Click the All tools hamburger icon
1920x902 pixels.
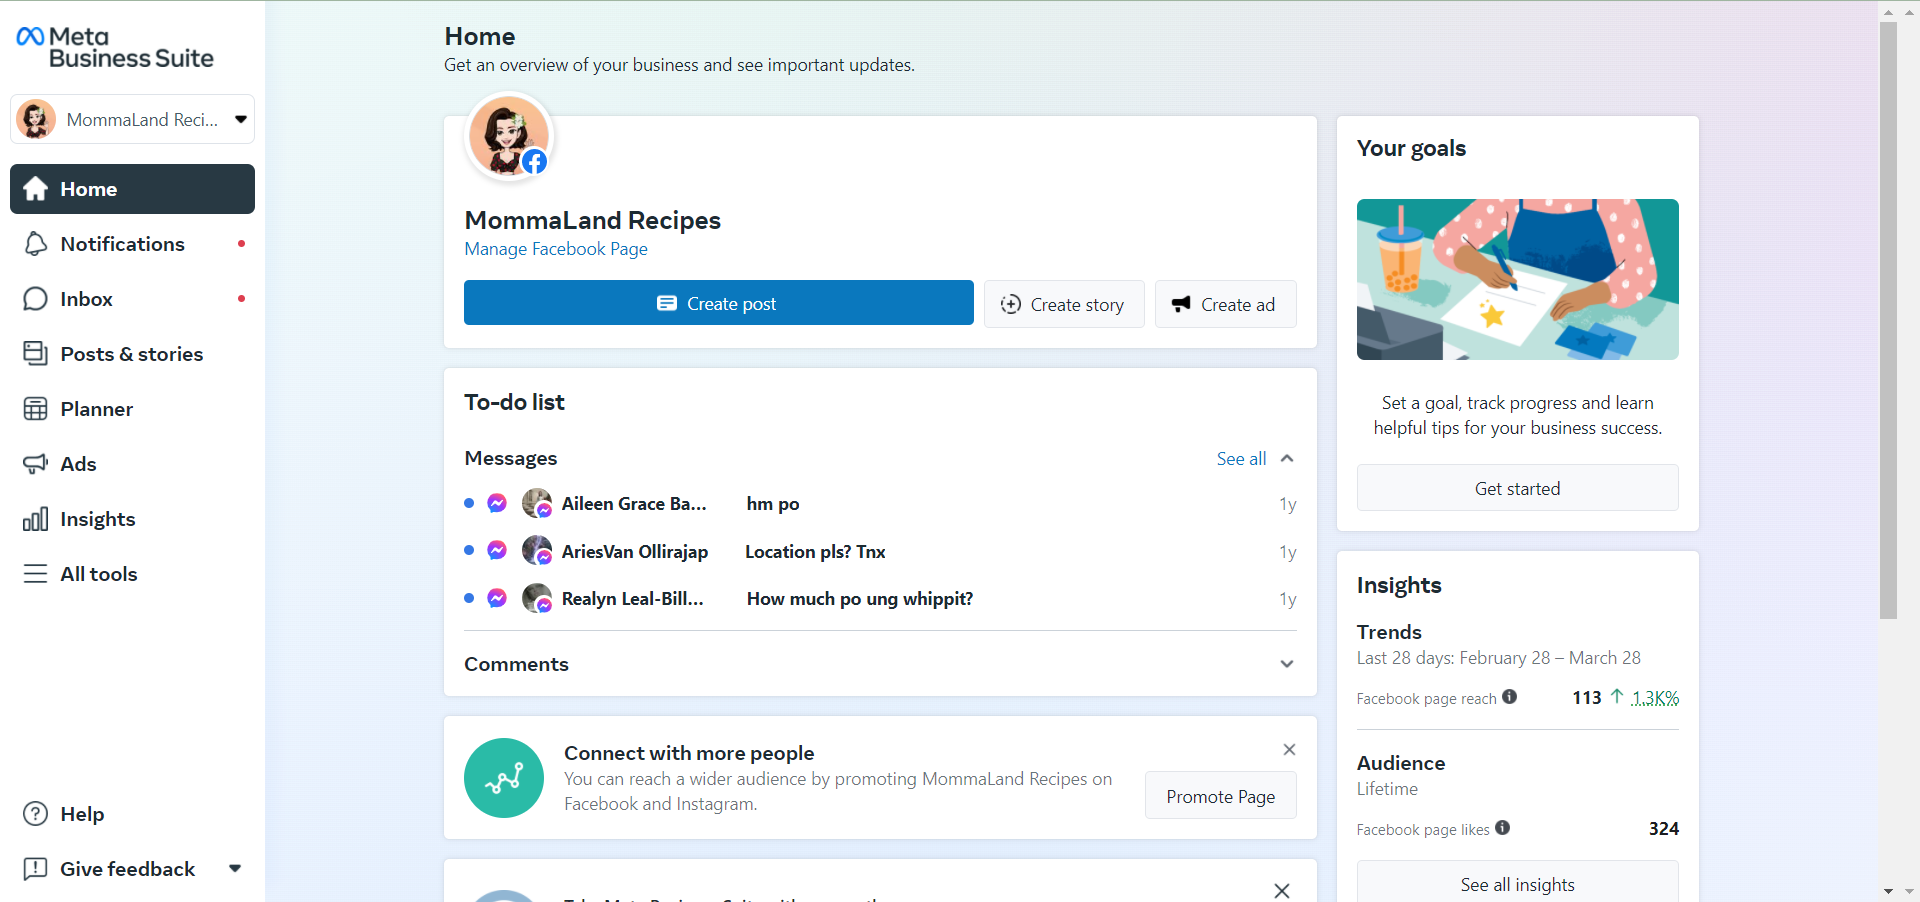[x=36, y=574]
